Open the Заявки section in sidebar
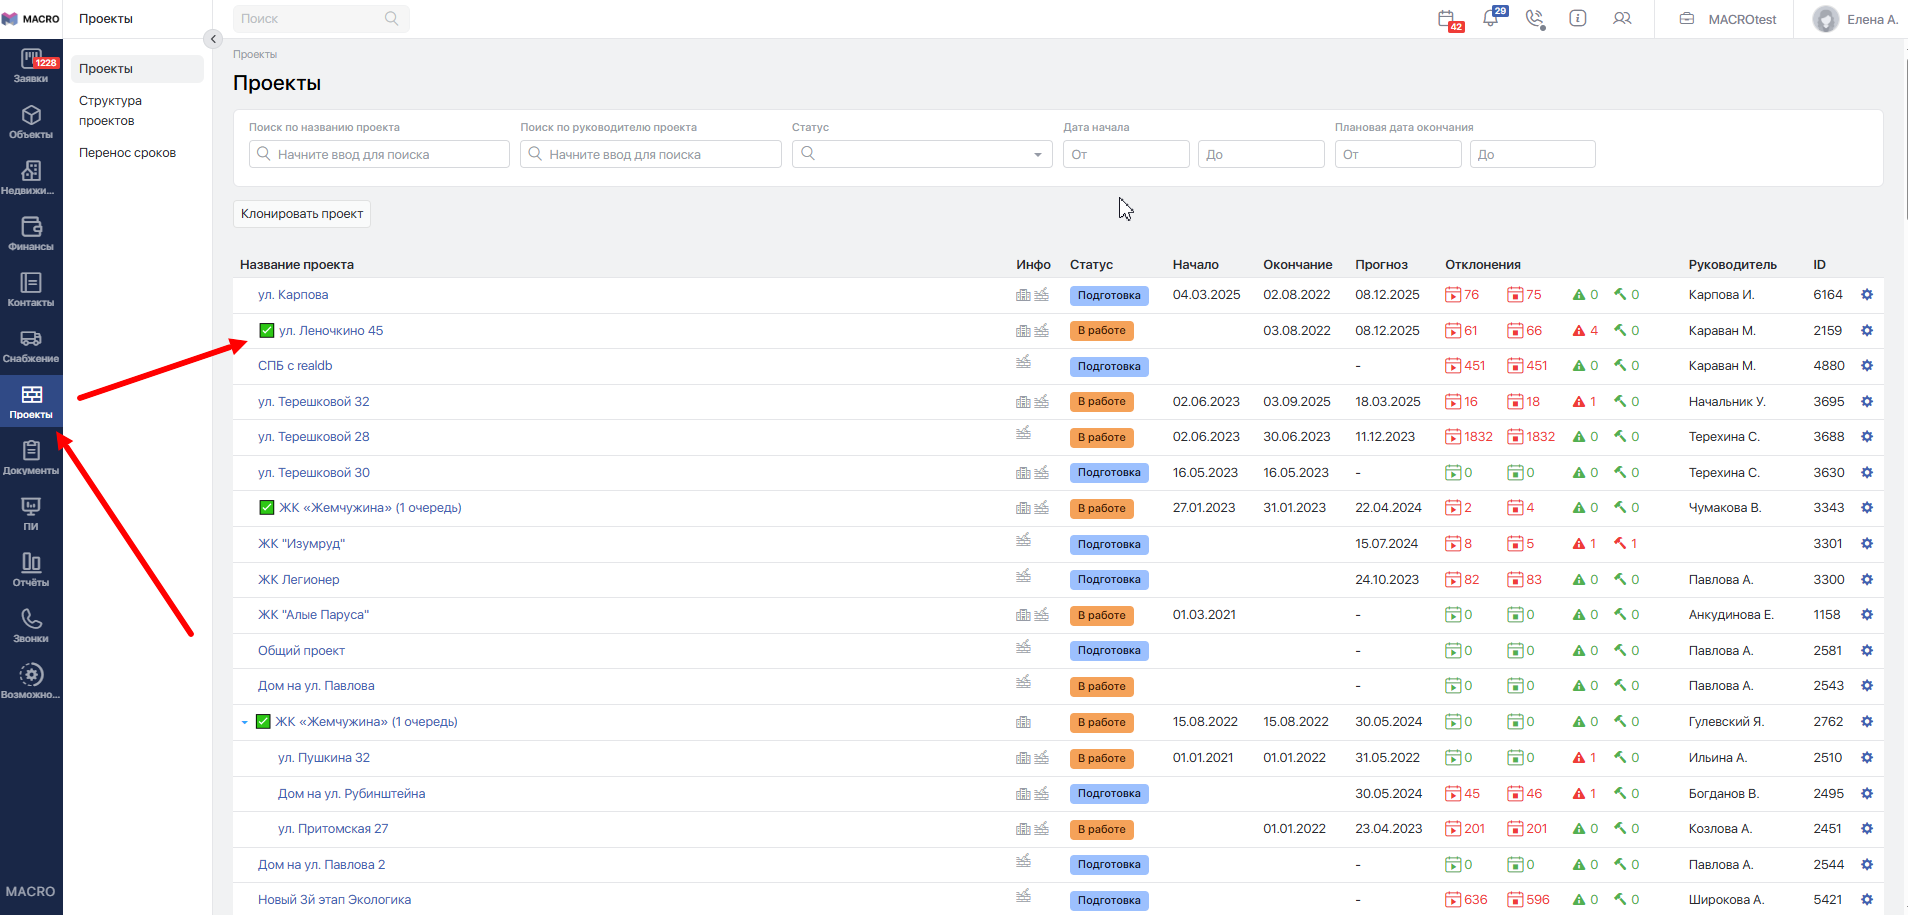The height and width of the screenshot is (915, 1908). pyautogui.click(x=31, y=66)
